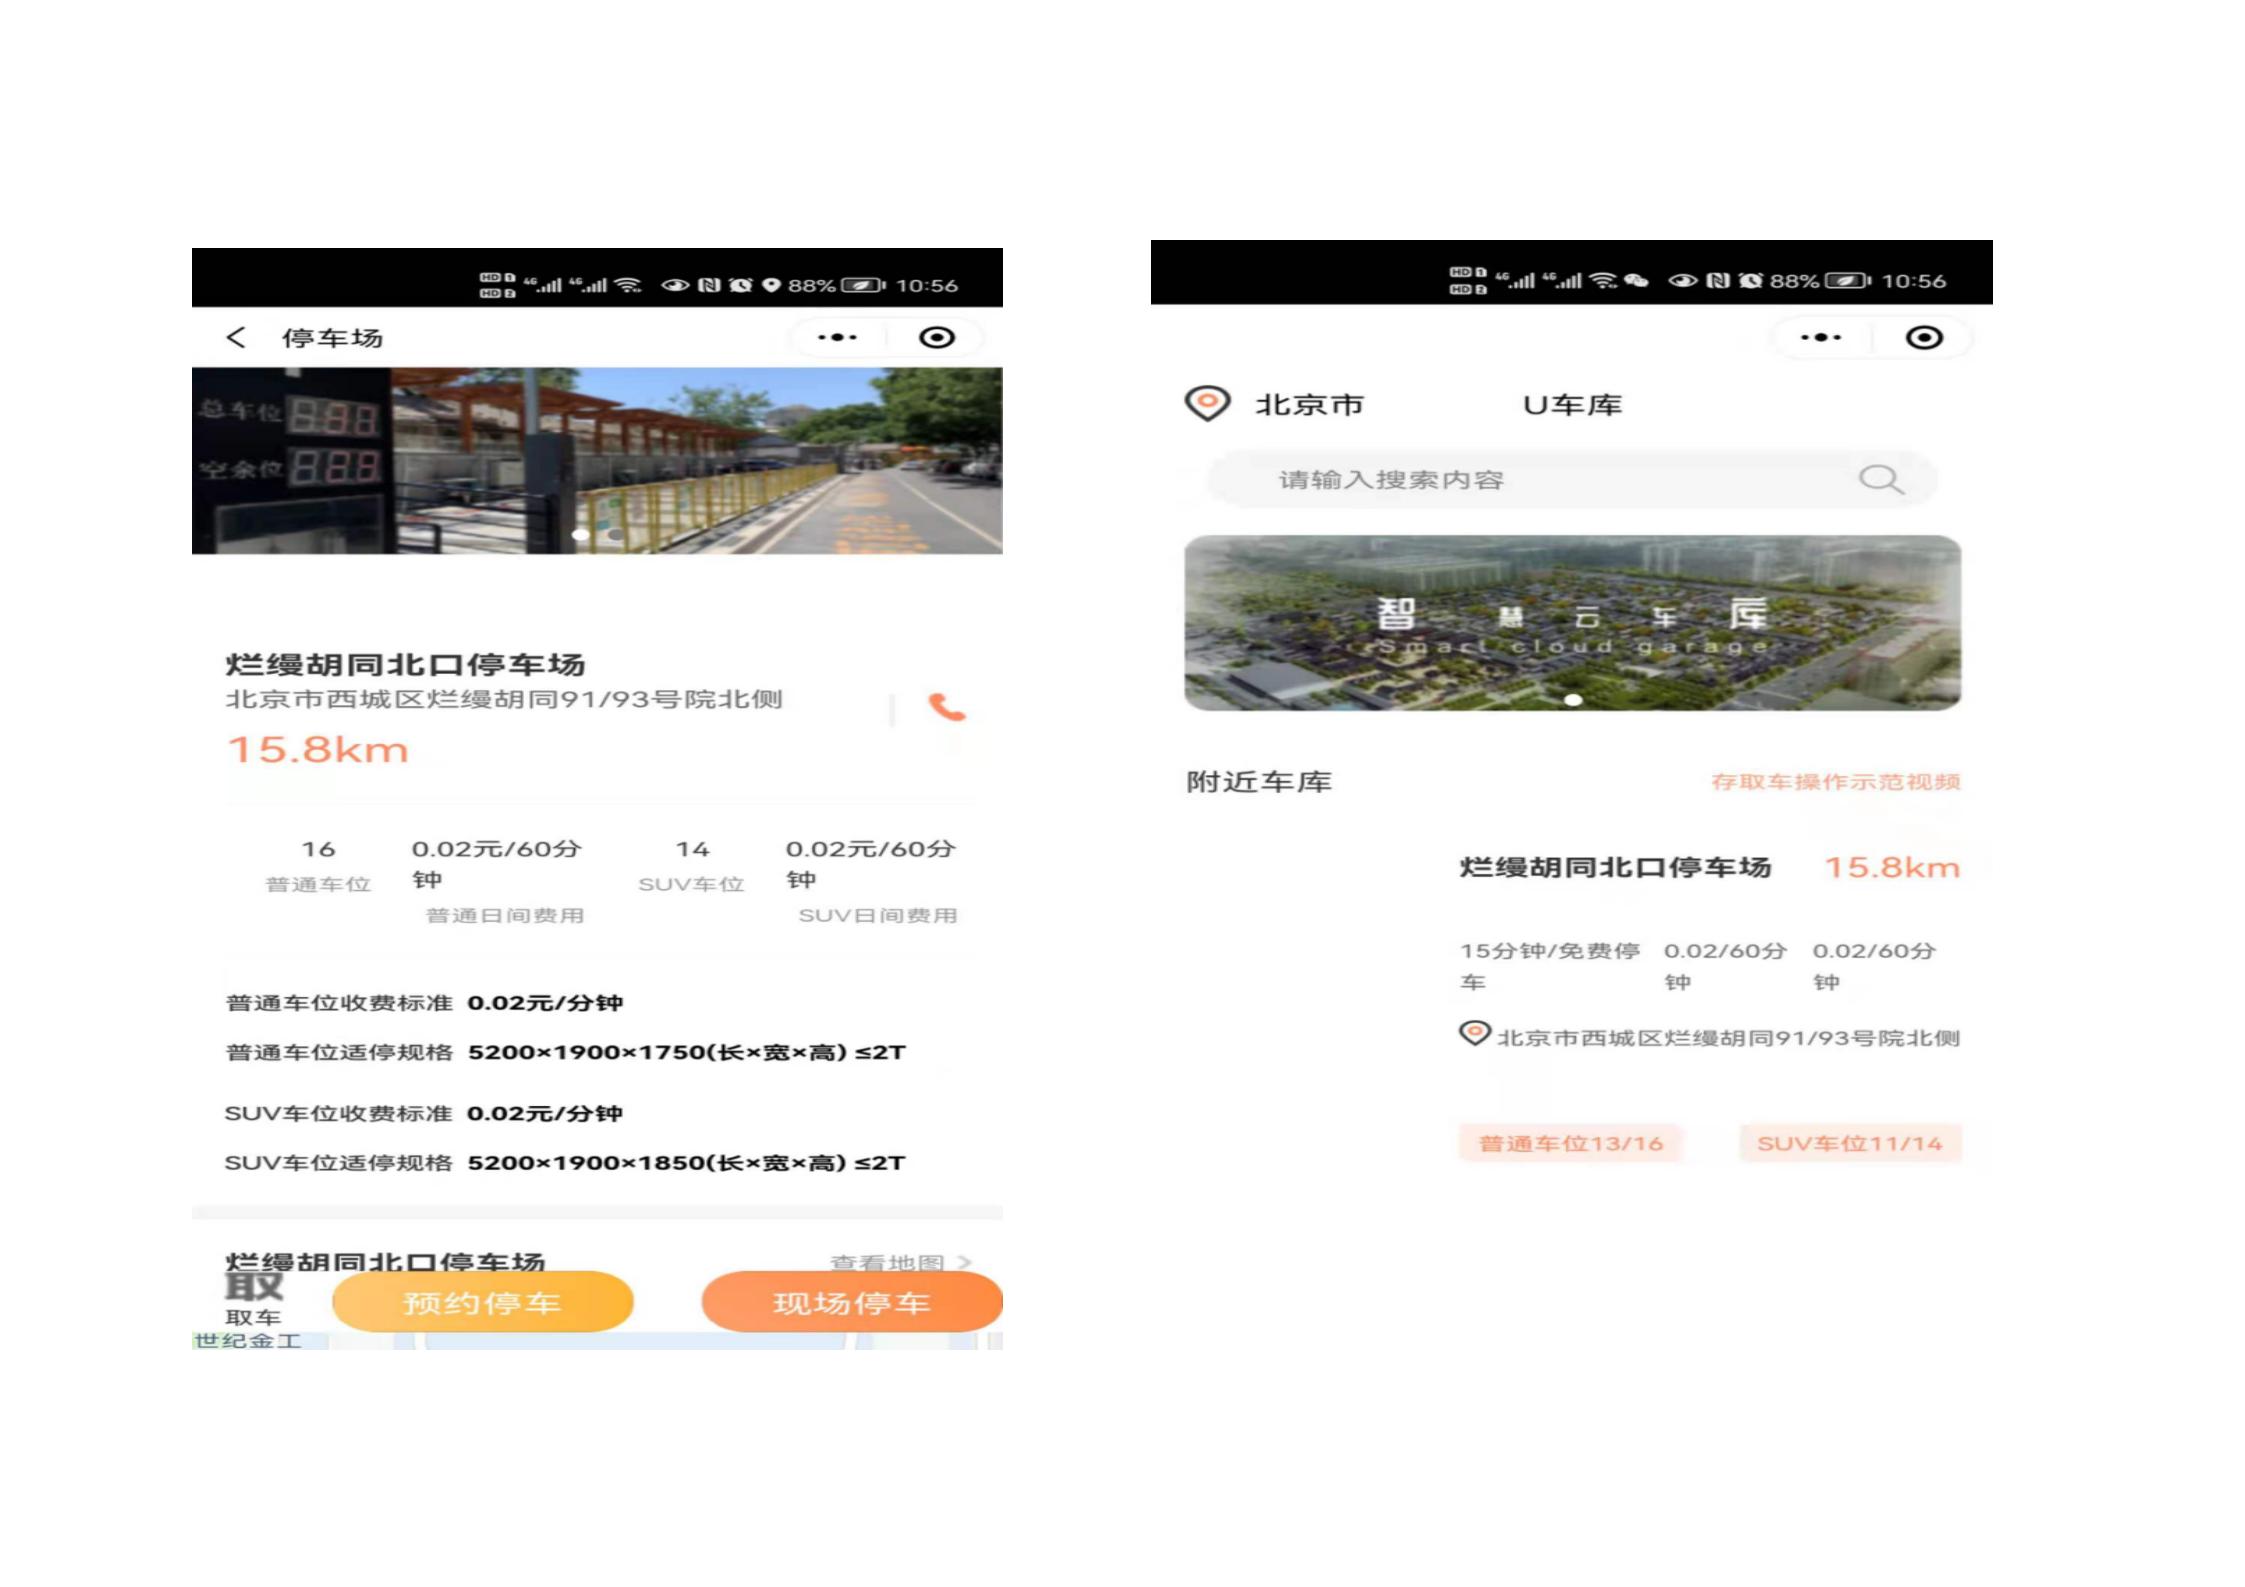
Task: Open three-dot menu on U车库 screen
Action: click(x=1821, y=338)
